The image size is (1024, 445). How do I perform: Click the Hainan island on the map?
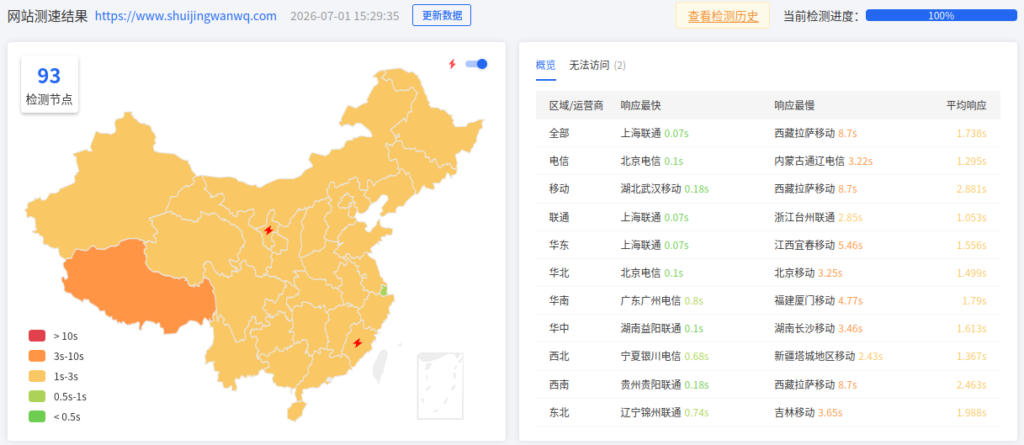coord(296,412)
